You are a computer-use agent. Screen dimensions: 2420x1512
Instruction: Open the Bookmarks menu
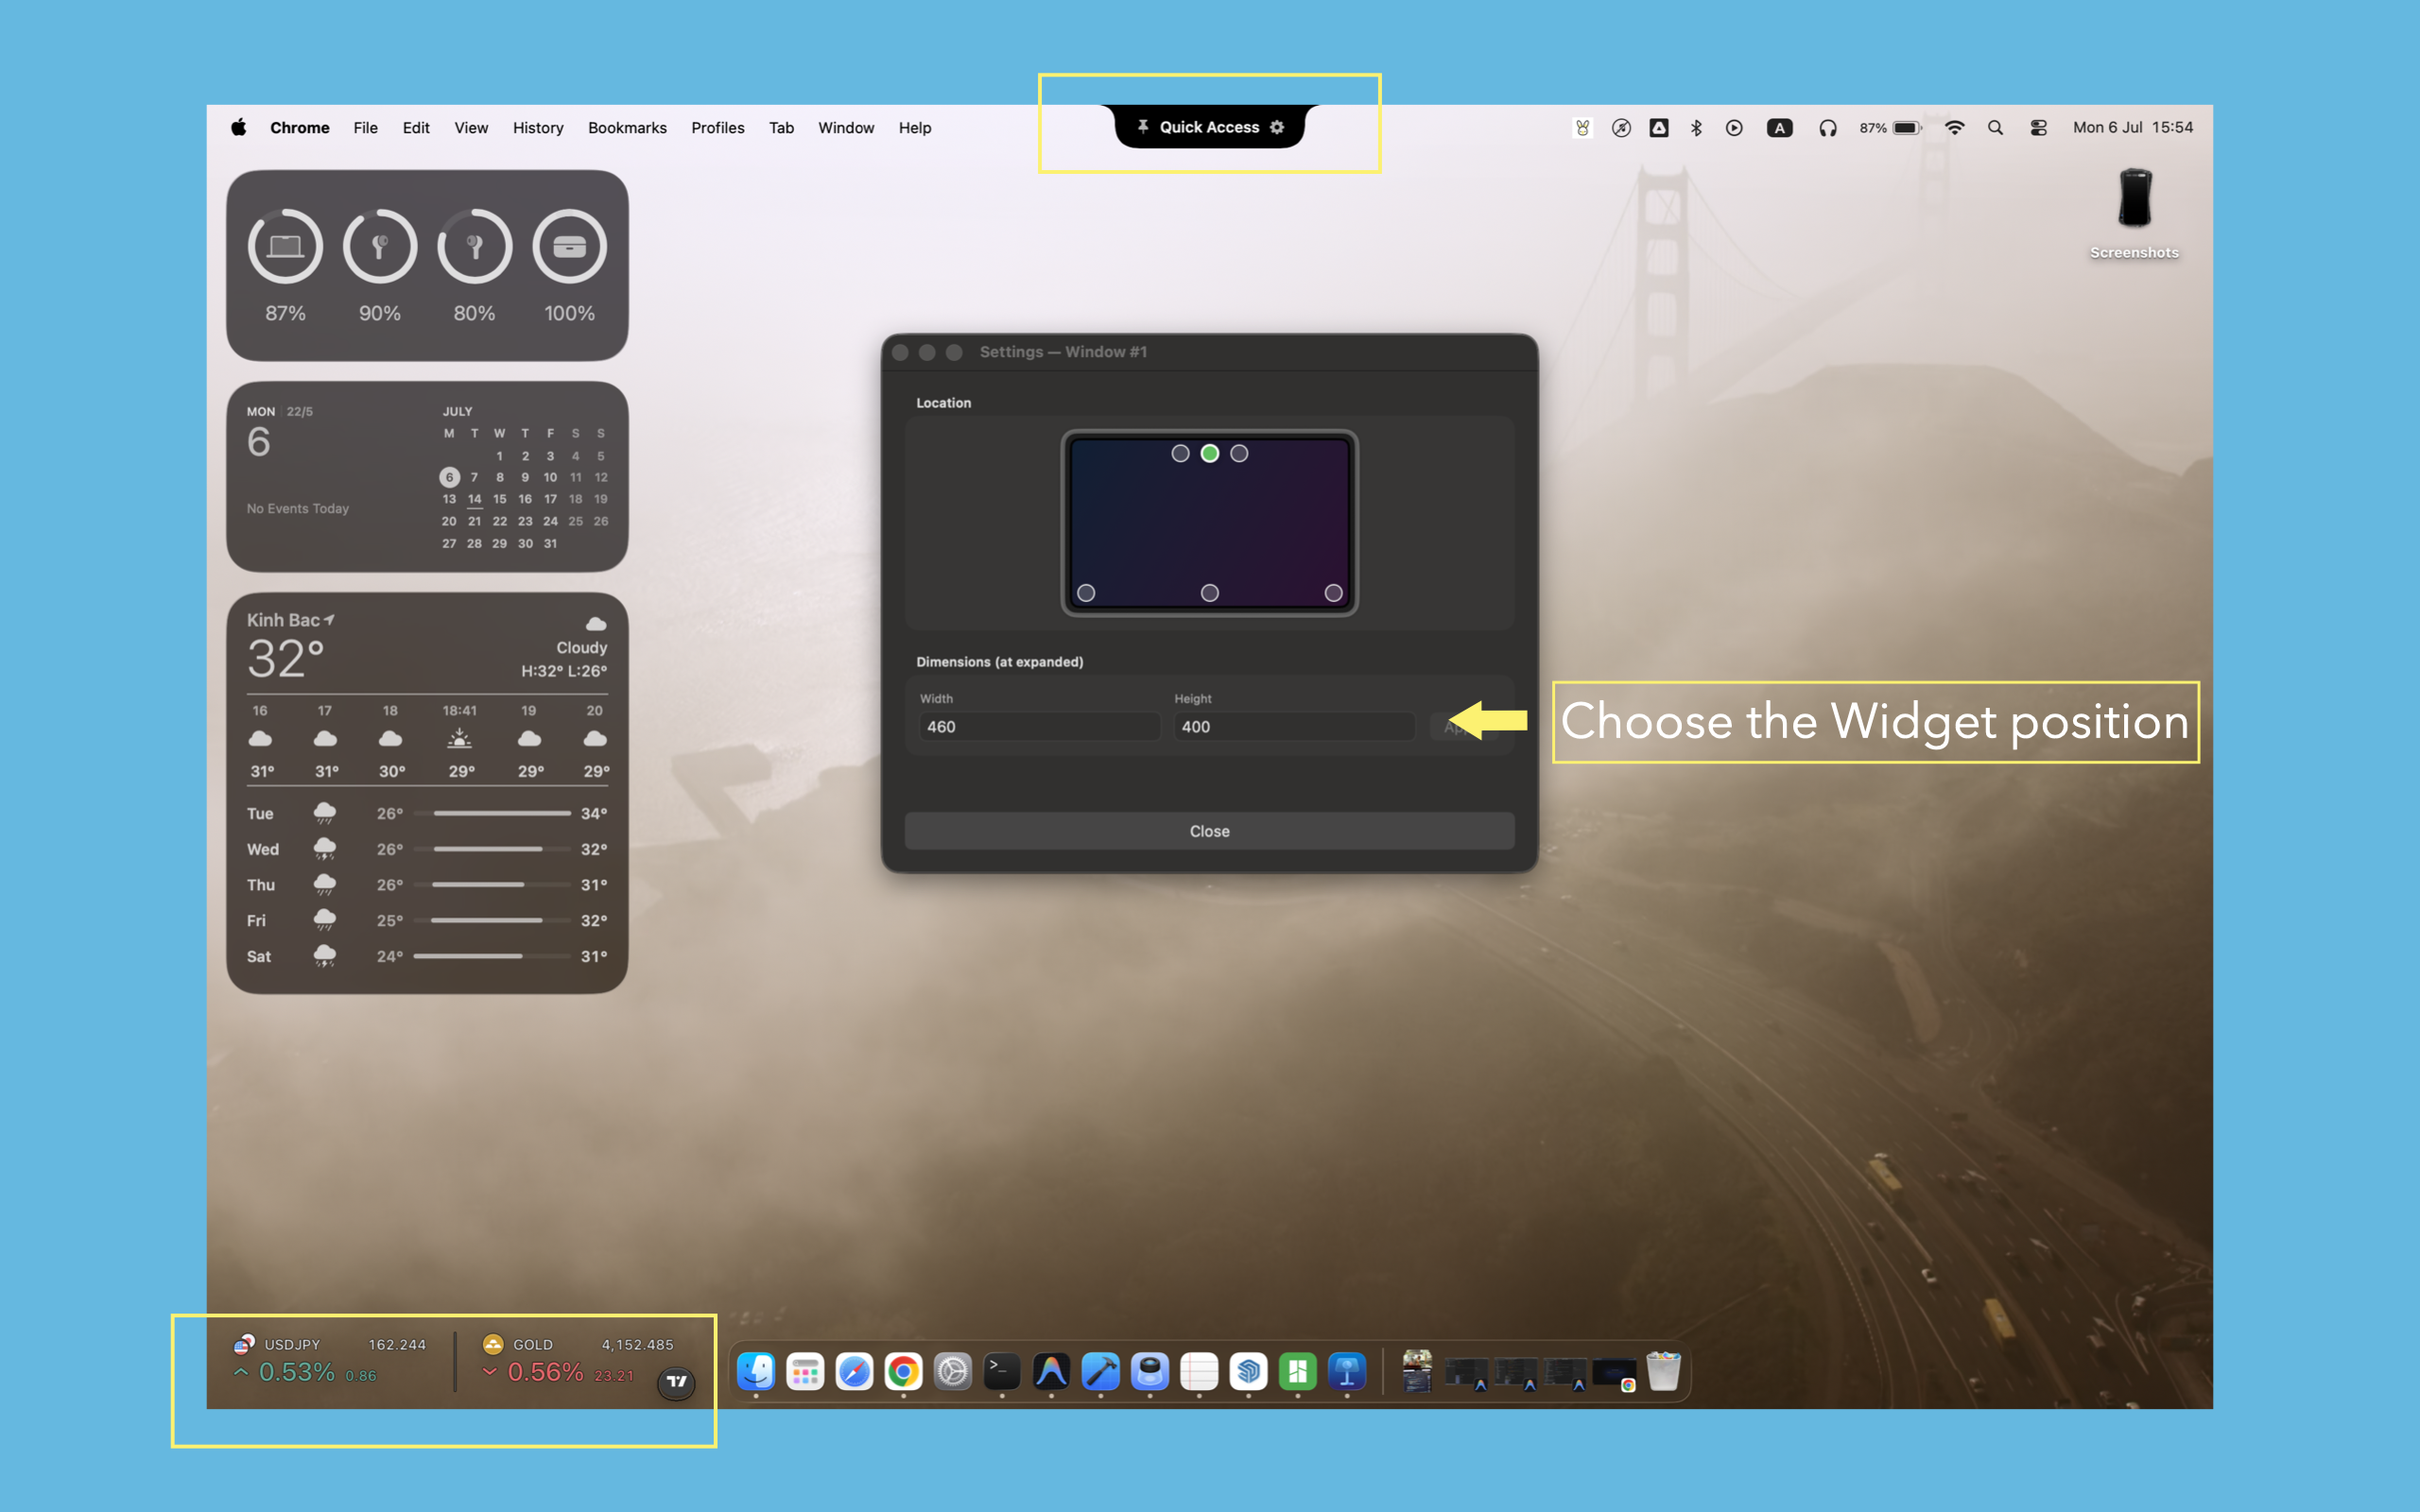(627, 128)
